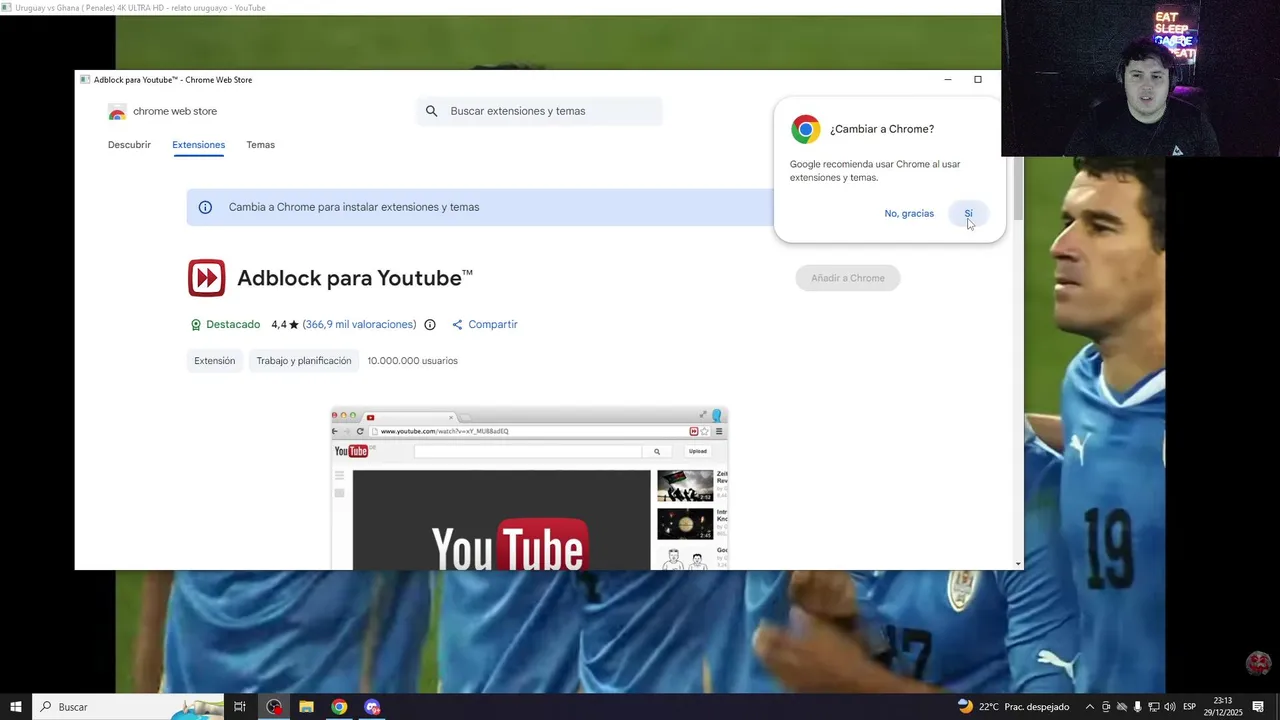This screenshot has width=1280, height=720.
Task: Click the Windows taskbar Buscar search box
Action: 130,707
